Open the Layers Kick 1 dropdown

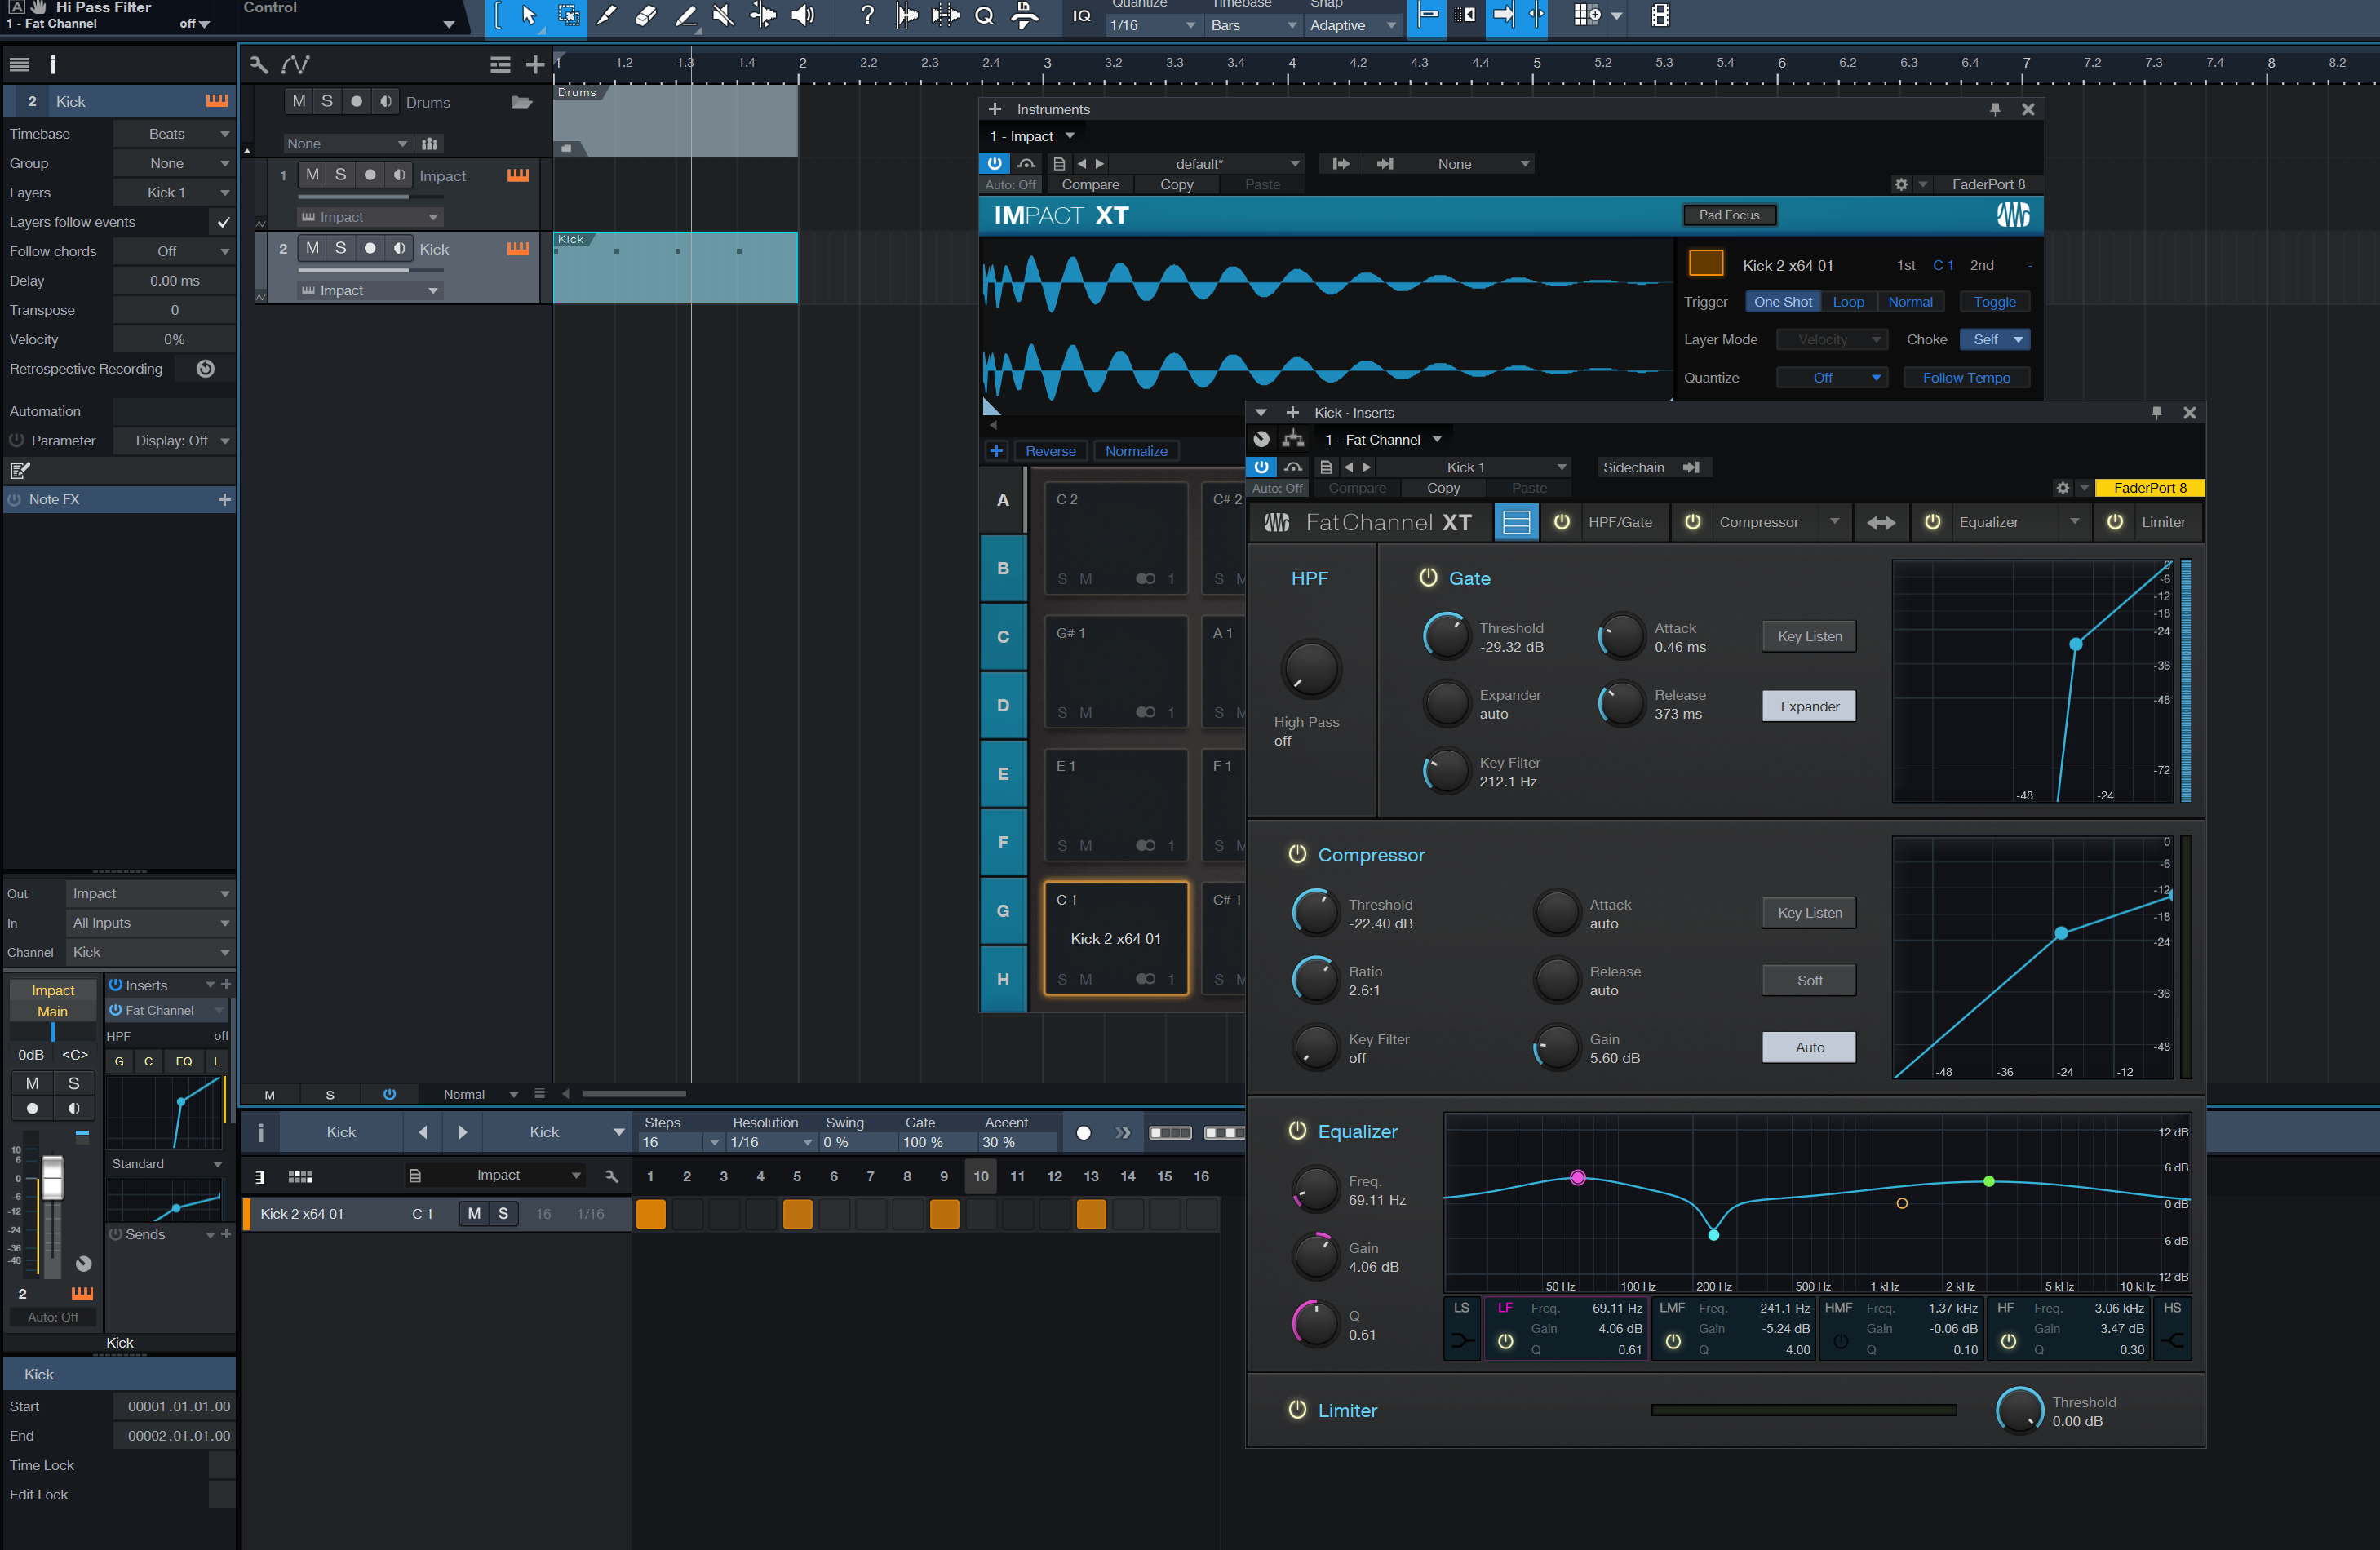(173, 193)
